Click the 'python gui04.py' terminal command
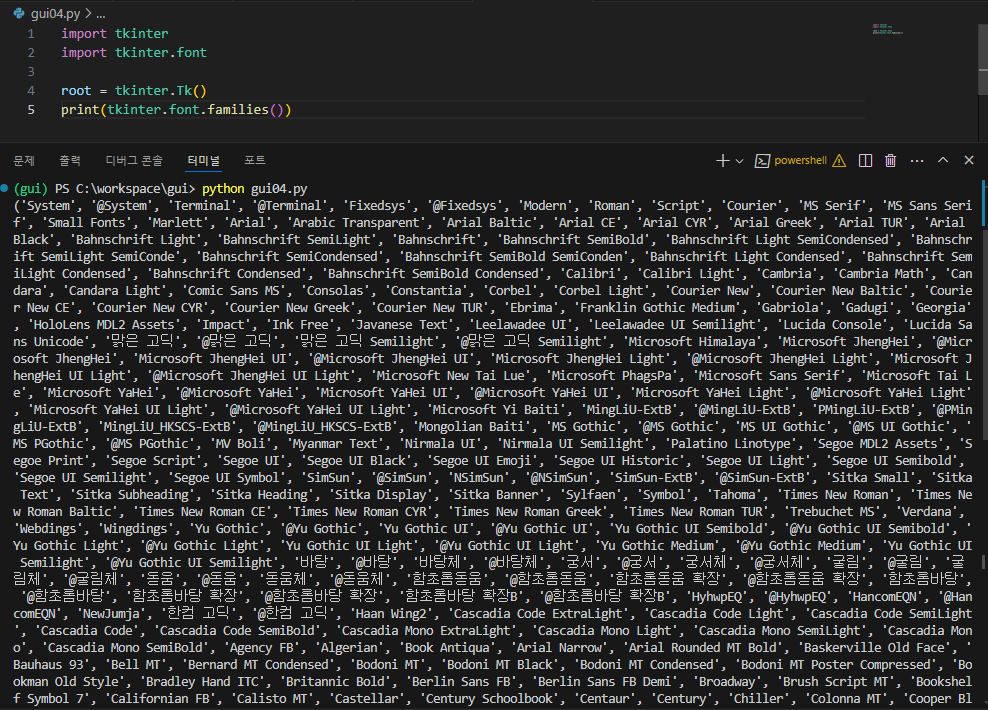 (x=255, y=189)
